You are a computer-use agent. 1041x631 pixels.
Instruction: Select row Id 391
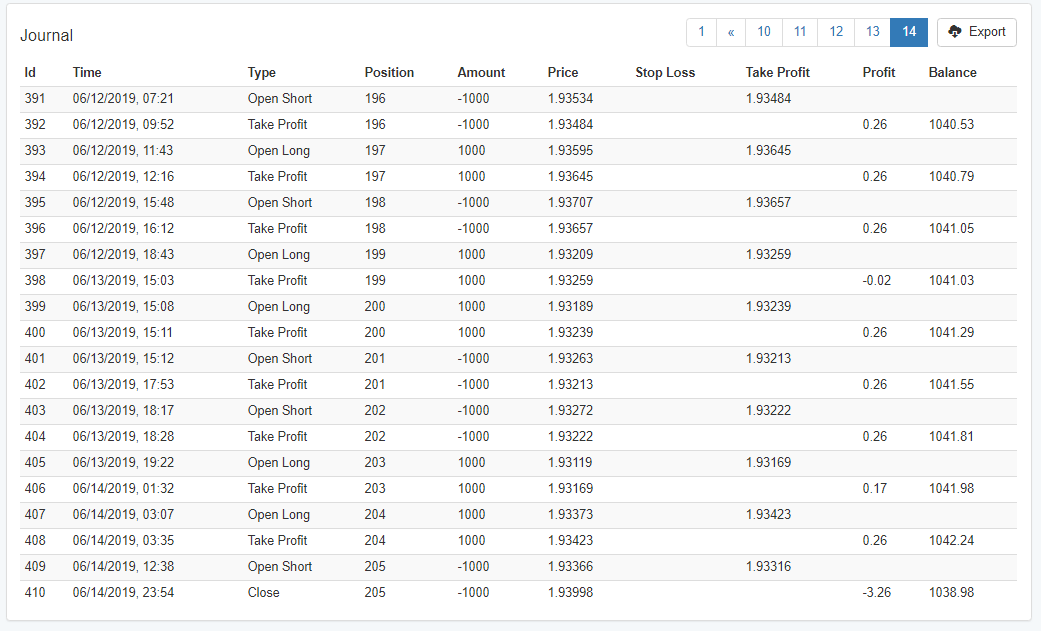[x=35, y=98]
